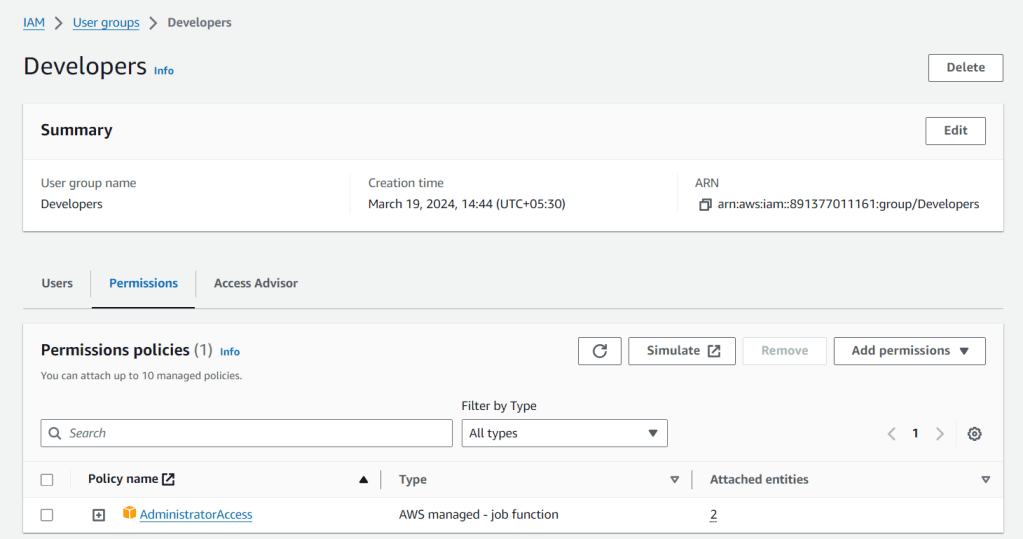
Task: Sort by the Type column arrow
Action: pyautogui.click(x=675, y=480)
